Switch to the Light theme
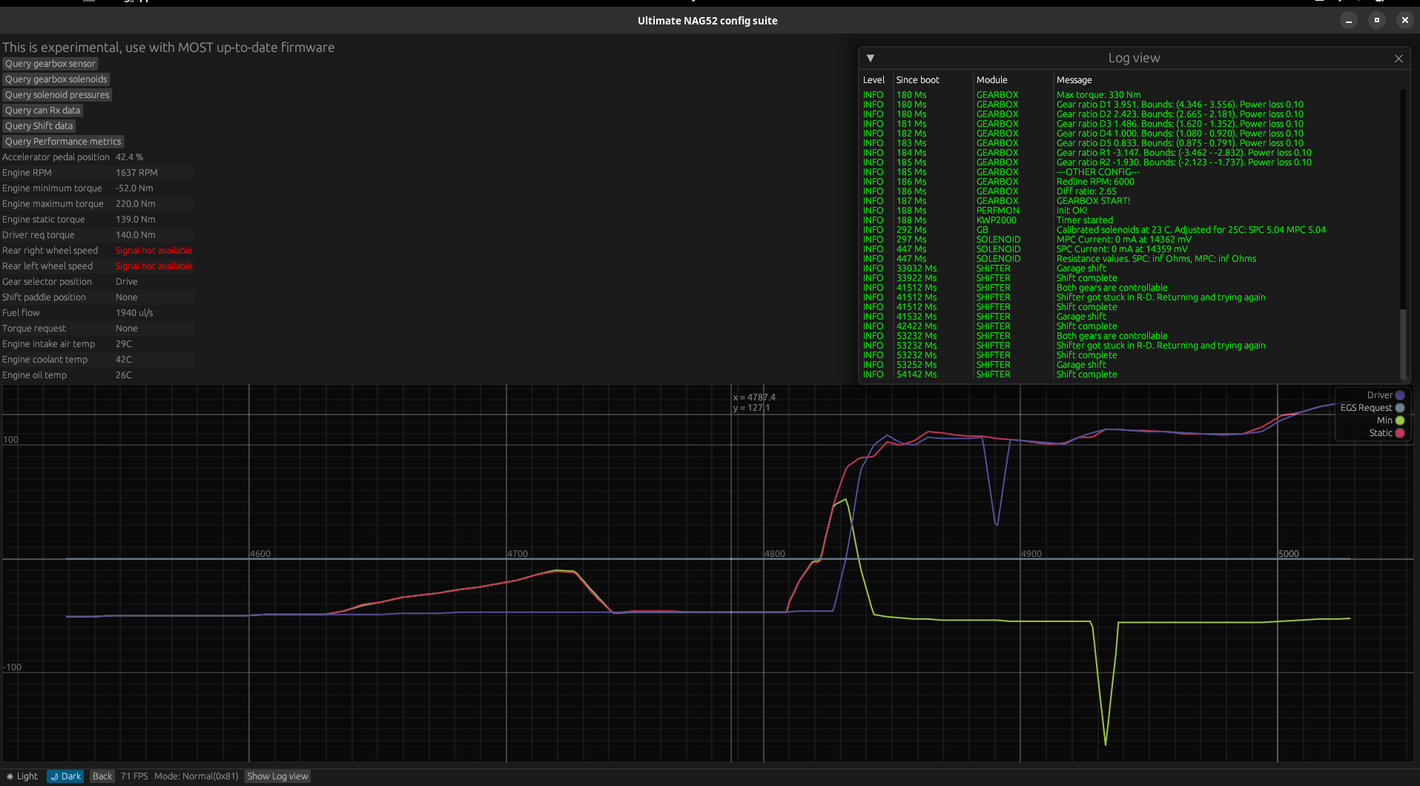Screen dimensions: 1420x786 coord(22,776)
